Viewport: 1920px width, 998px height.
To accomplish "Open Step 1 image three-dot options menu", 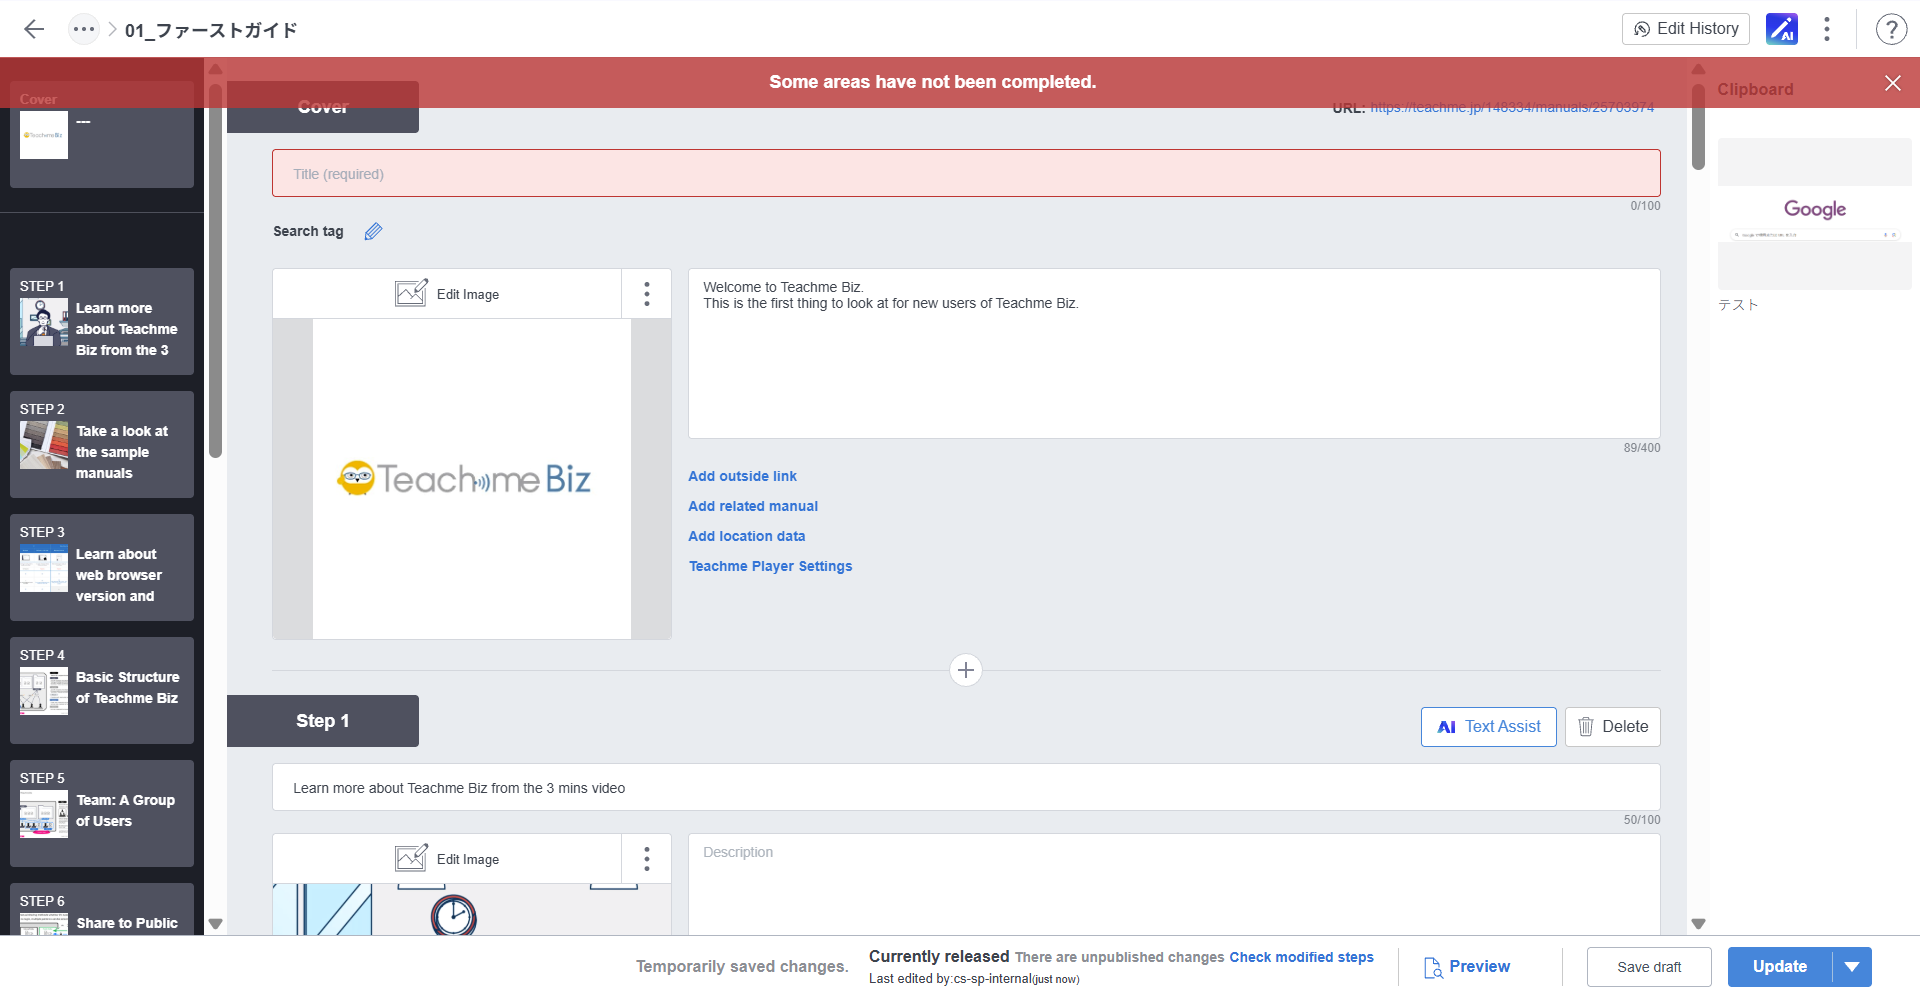I will (647, 859).
